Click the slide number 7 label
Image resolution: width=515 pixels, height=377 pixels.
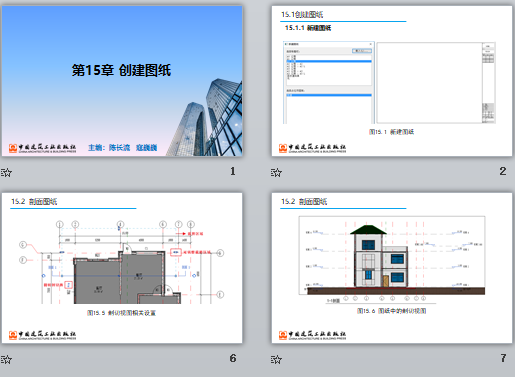pos(503,358)
